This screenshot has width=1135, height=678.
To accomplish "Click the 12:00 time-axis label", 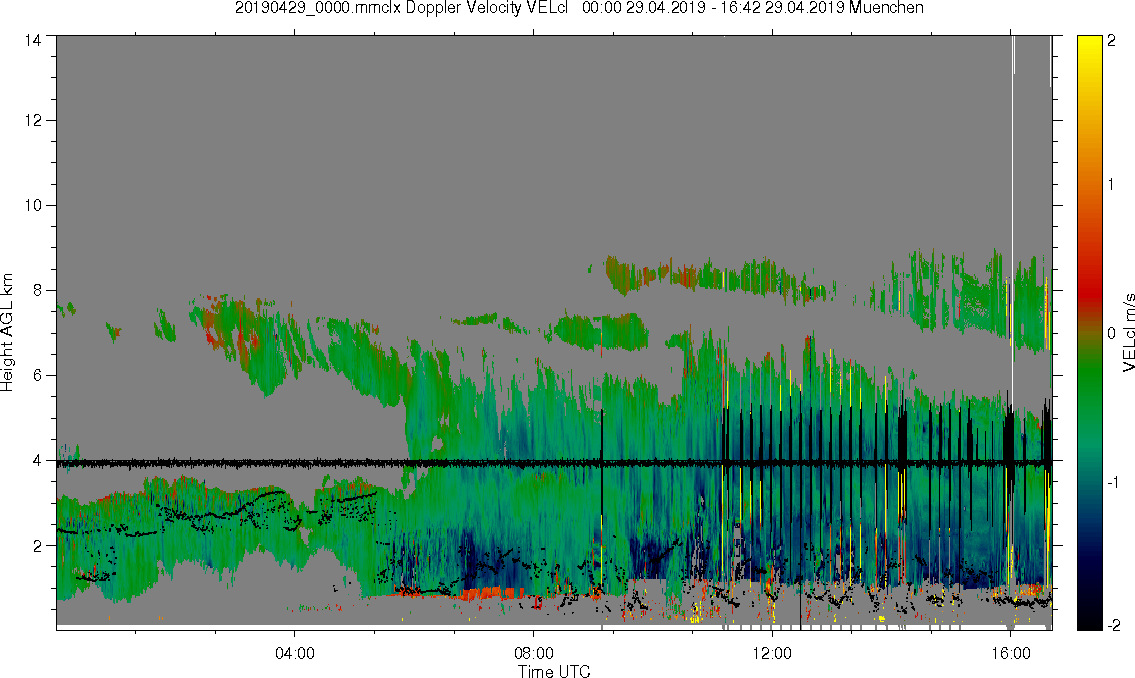I will (x=772, y=653).
